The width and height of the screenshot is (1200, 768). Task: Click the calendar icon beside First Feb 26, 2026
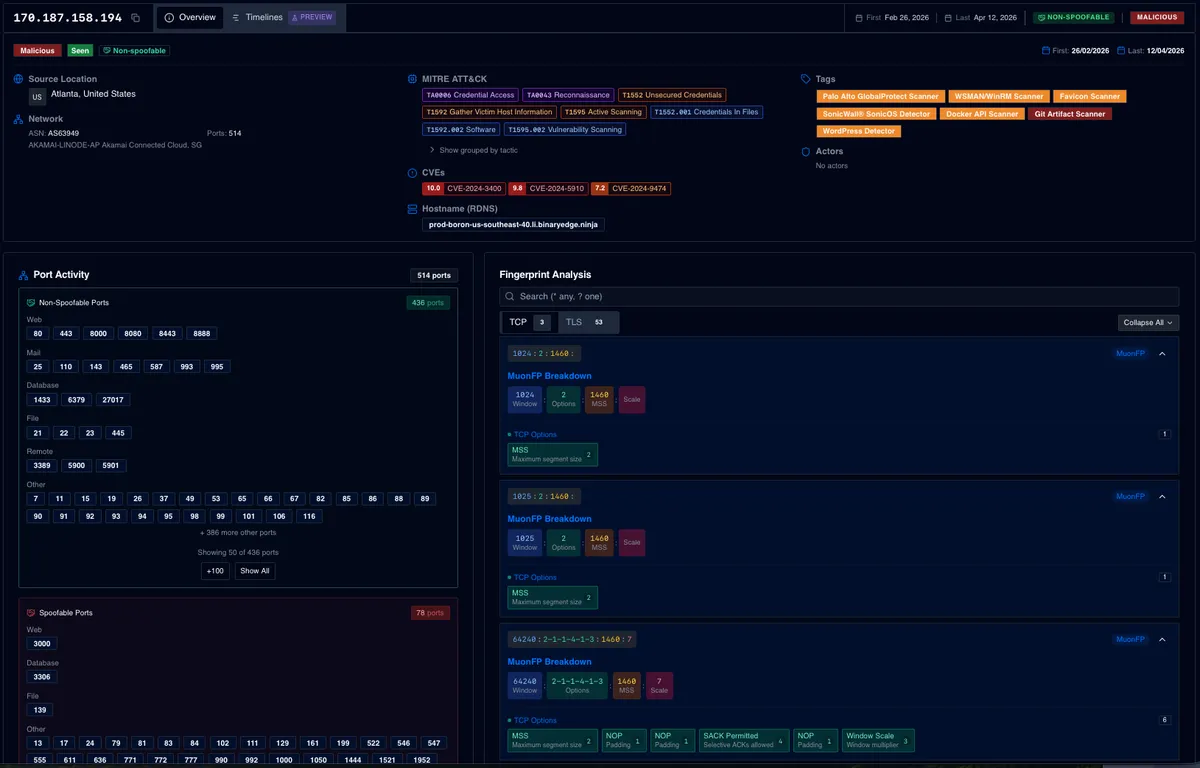pos(857,17)
